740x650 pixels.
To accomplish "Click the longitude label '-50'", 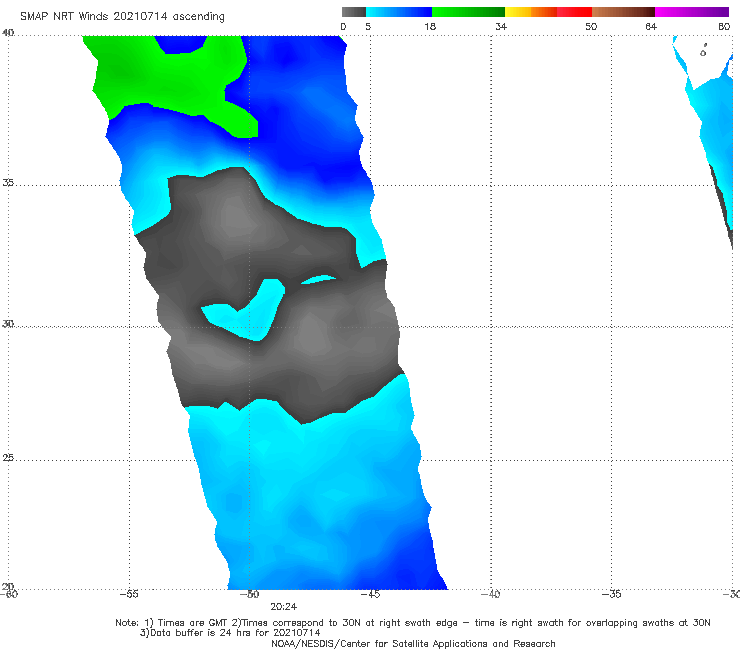I will click(249, 594).
